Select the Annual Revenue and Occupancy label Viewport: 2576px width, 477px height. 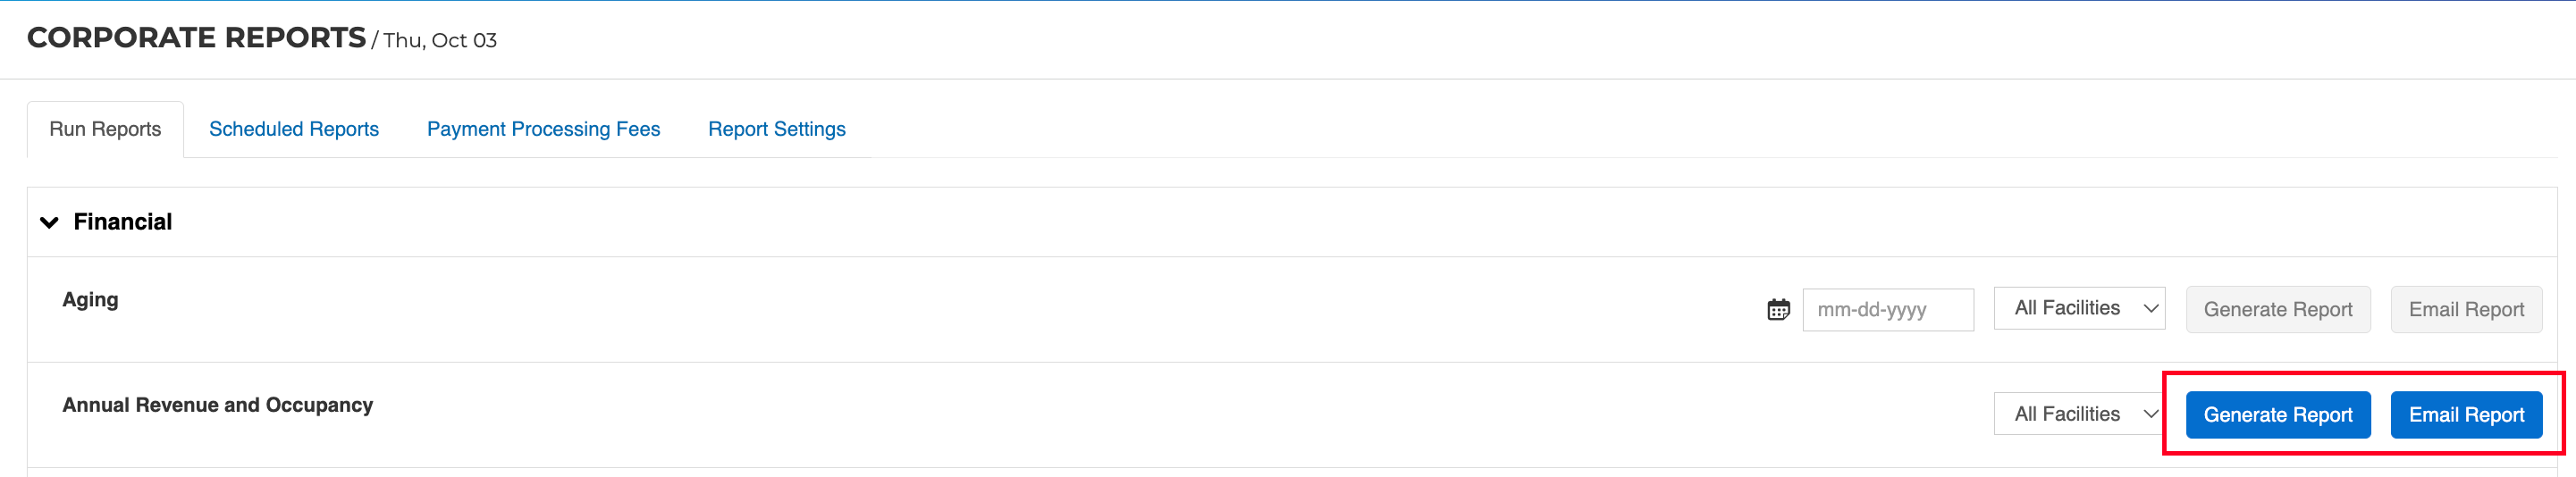tap(217, 405)
